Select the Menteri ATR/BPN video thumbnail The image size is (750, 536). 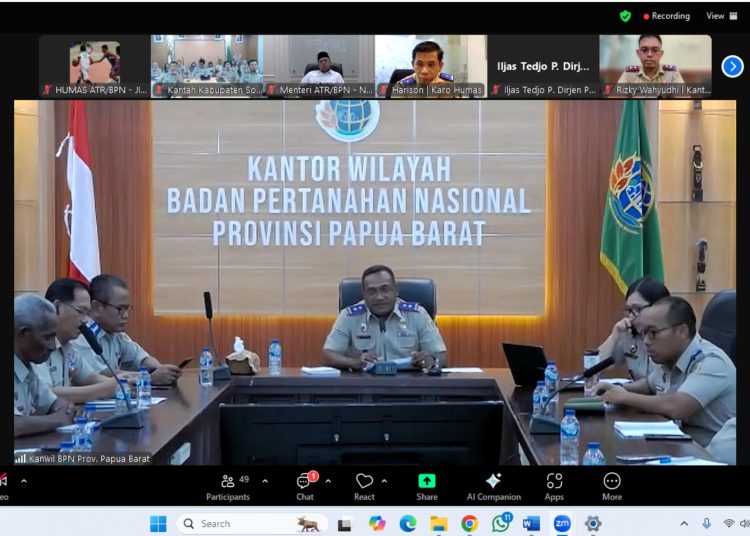(319, 66)
